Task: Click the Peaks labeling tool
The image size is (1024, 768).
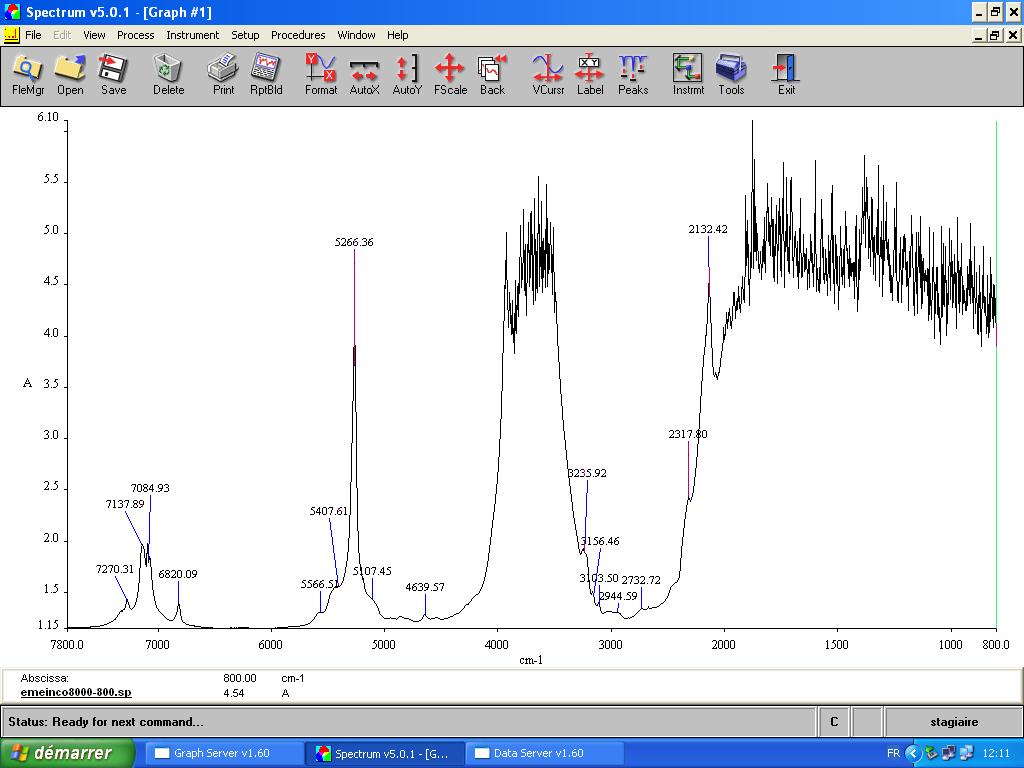Action: coord(633,75)
